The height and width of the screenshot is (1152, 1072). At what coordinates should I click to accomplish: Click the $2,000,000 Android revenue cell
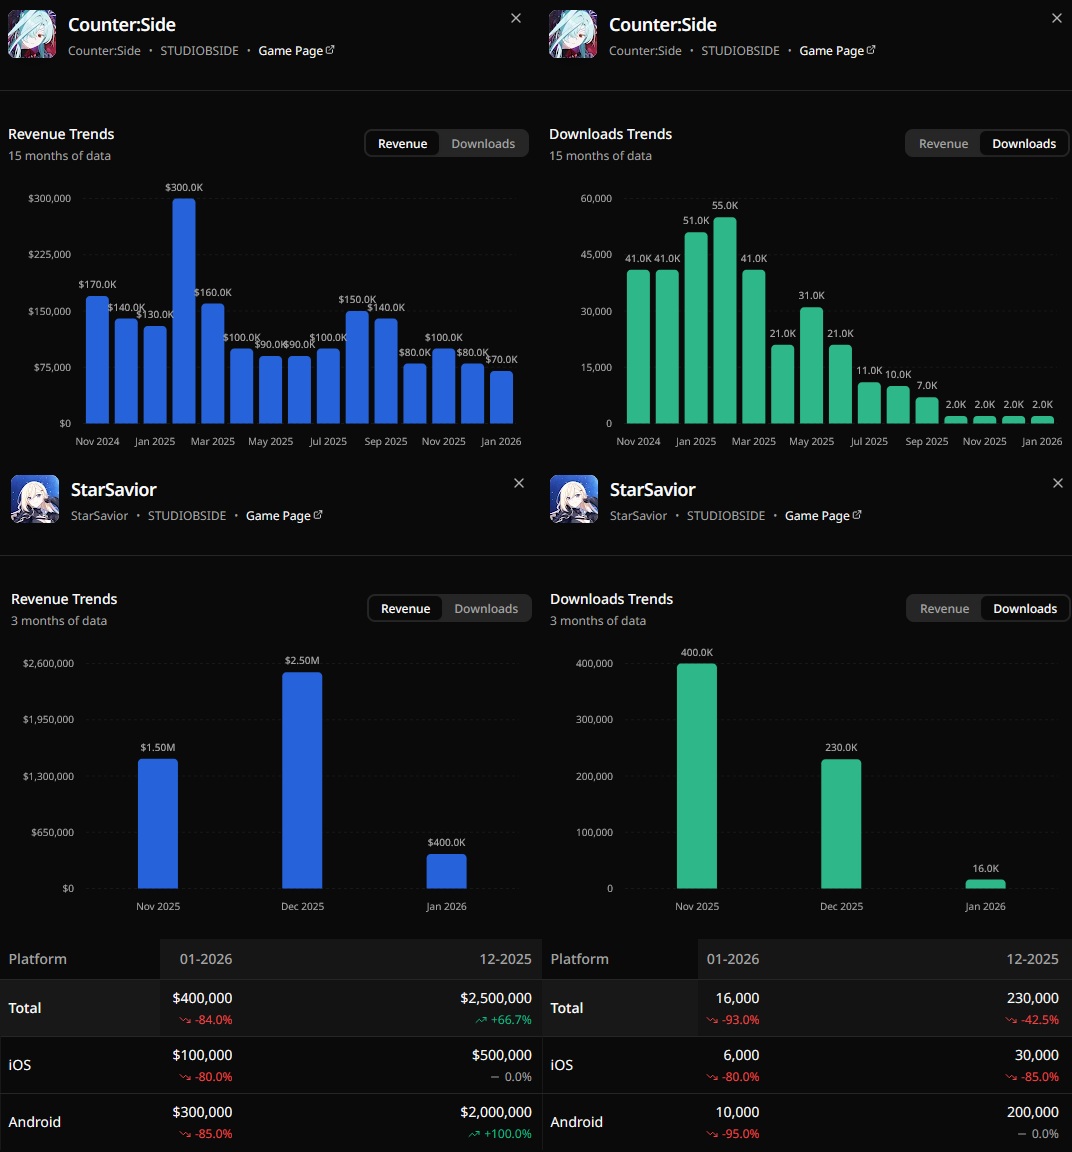click(x=496, y=1112)
